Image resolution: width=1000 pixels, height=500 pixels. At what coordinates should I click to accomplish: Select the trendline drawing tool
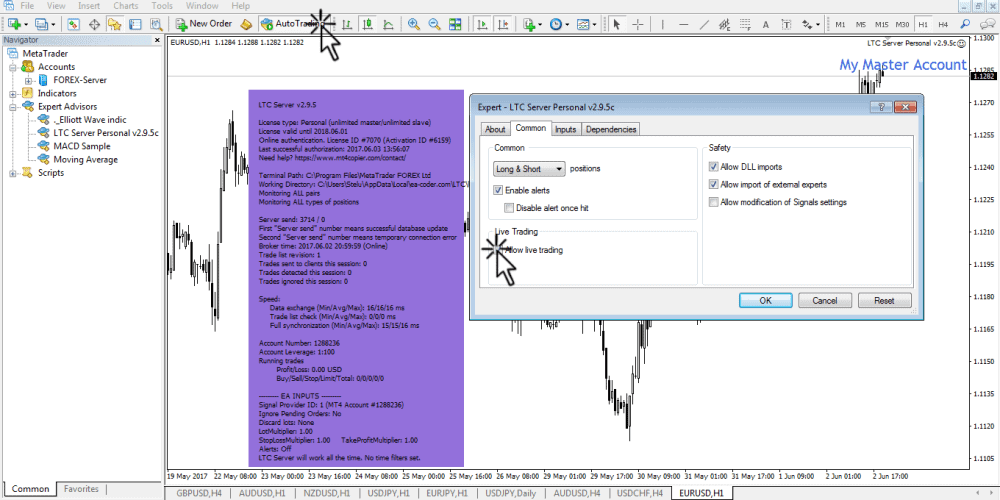704,24
